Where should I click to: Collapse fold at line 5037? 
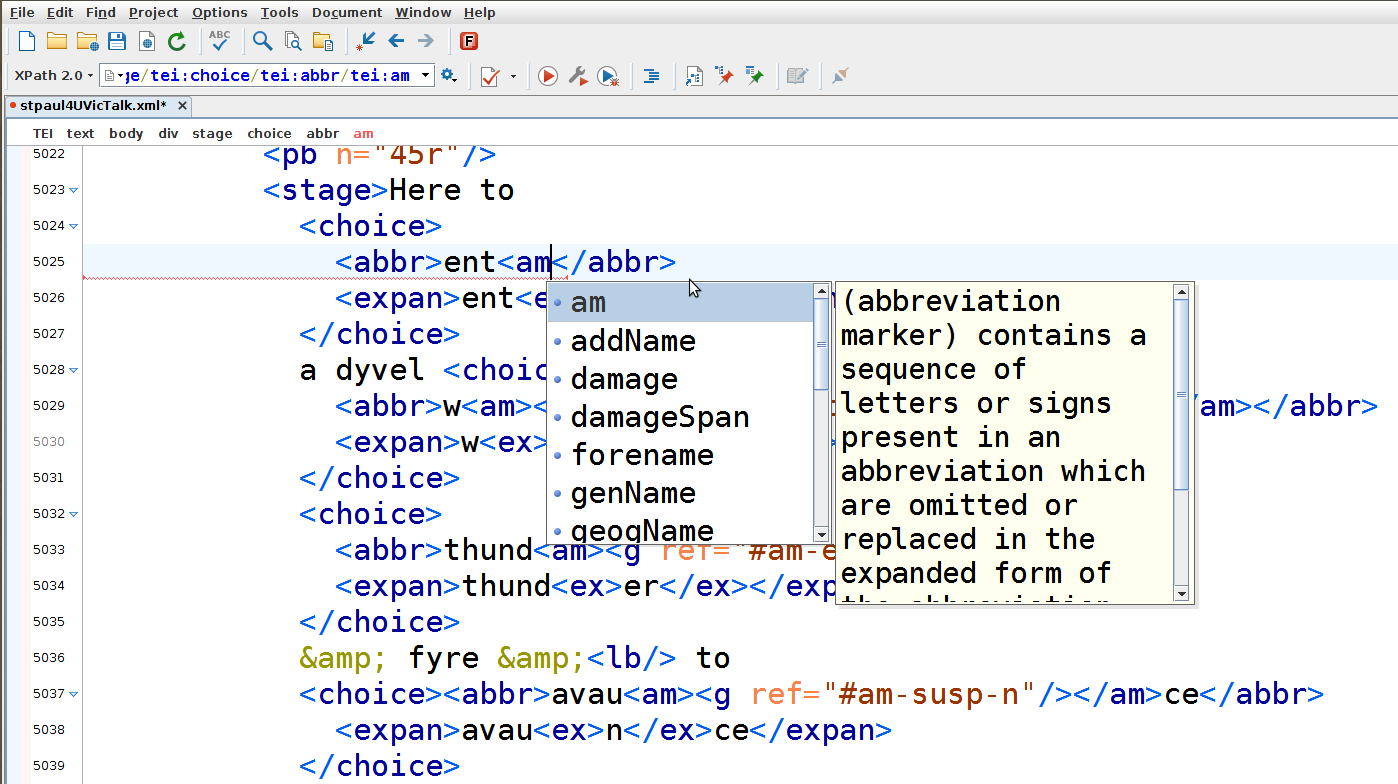pos(74,694)
